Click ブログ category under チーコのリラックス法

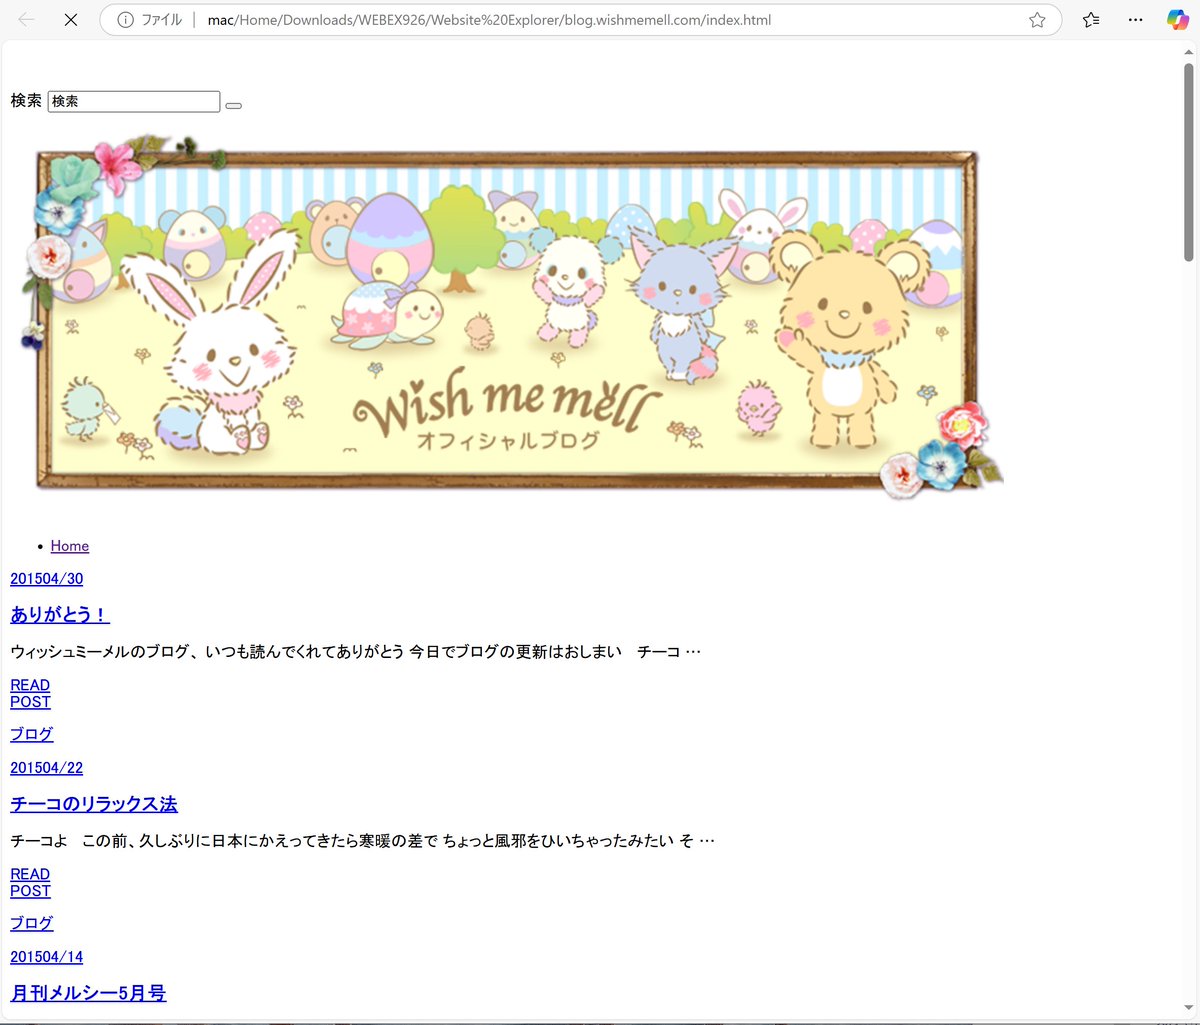coord(32,923)
